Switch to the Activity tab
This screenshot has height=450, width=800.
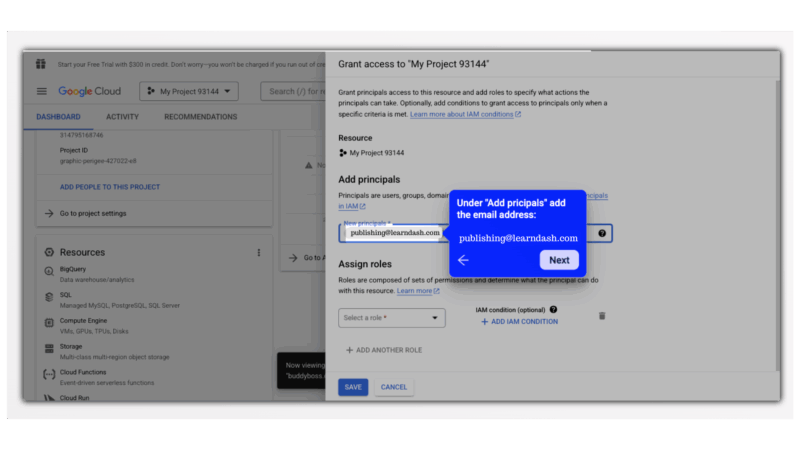tap(122, 117)
